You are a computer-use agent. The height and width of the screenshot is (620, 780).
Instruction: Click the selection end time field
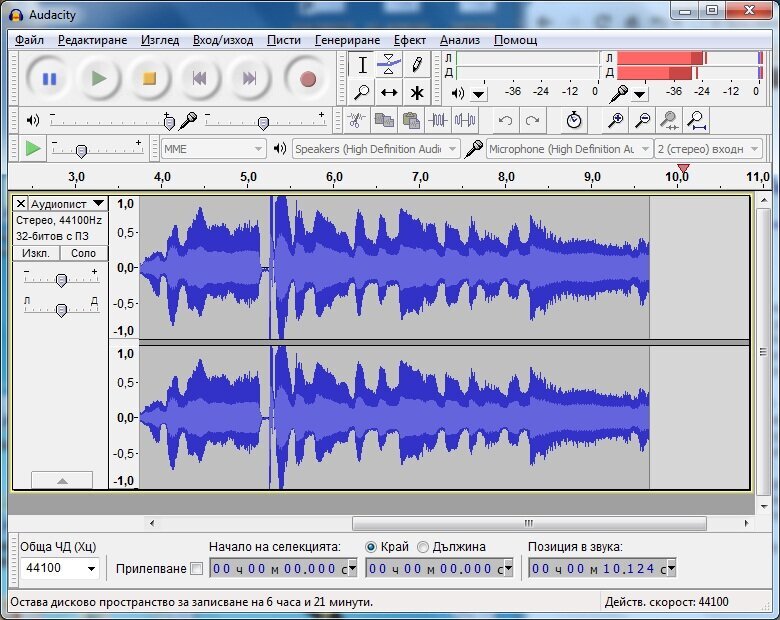tap(439, 568)
